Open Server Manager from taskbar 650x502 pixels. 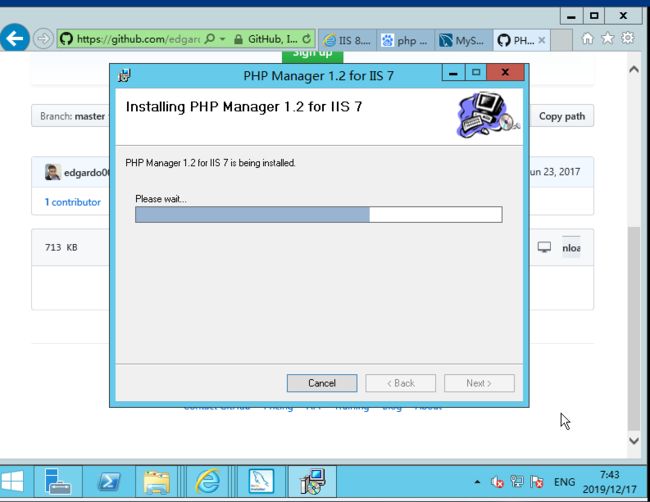[58, 482]
